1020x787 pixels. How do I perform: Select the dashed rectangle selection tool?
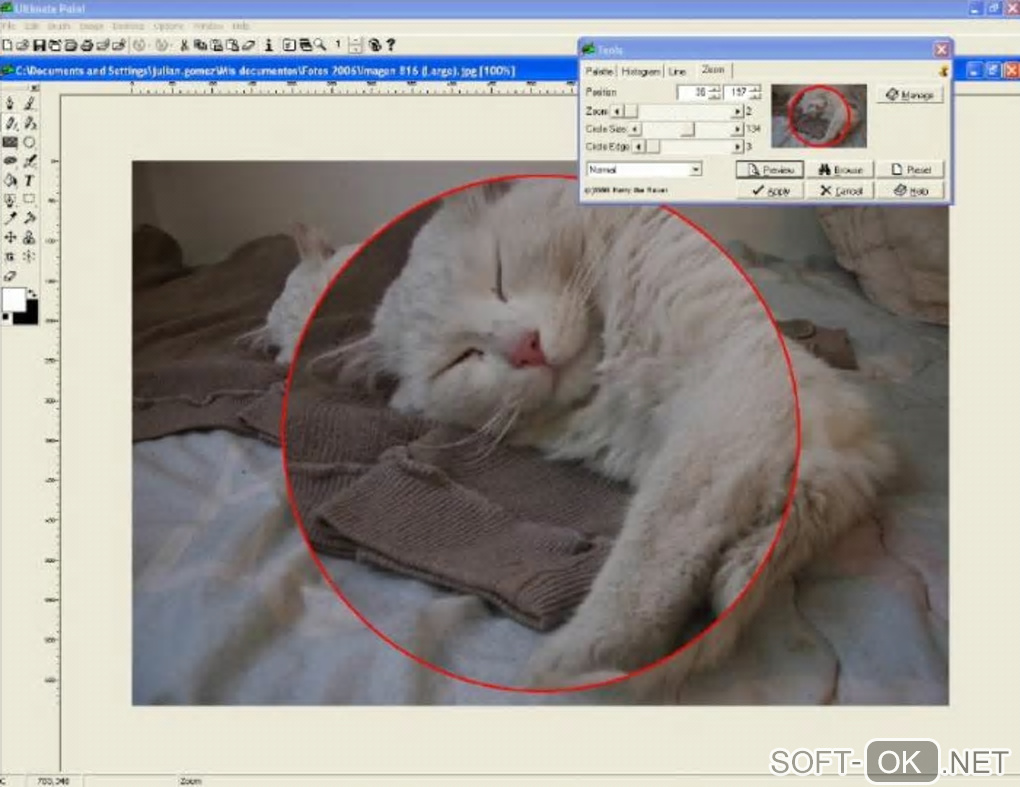click(29, 198)
